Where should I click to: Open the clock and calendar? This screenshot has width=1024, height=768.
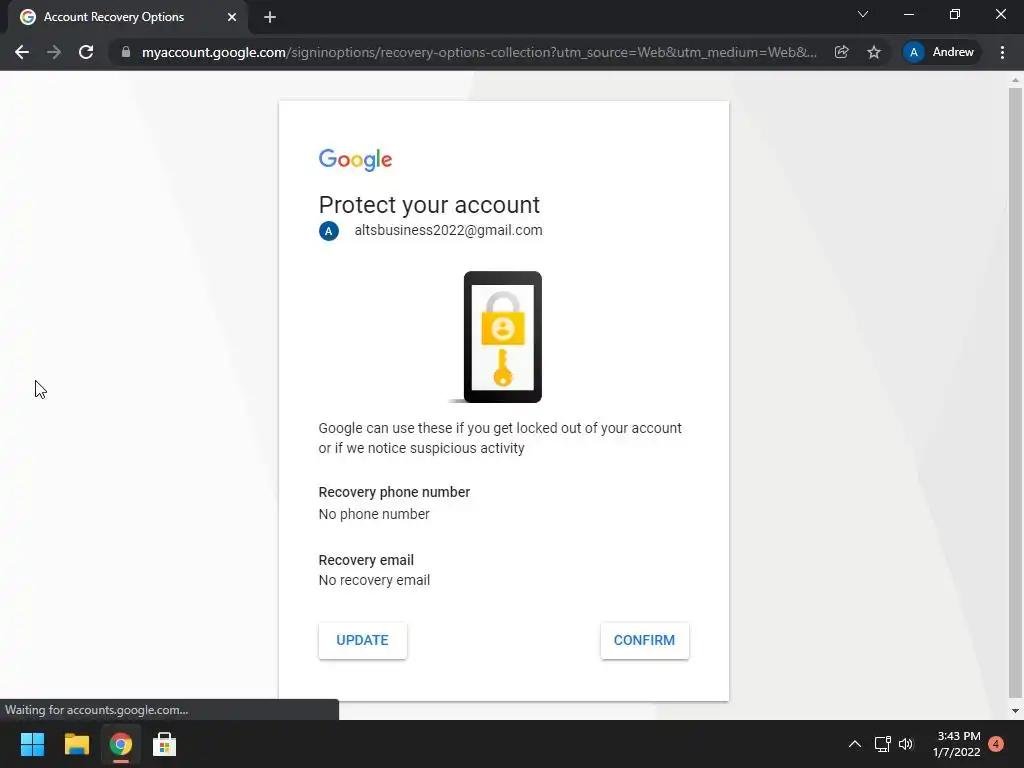point(957,744)
